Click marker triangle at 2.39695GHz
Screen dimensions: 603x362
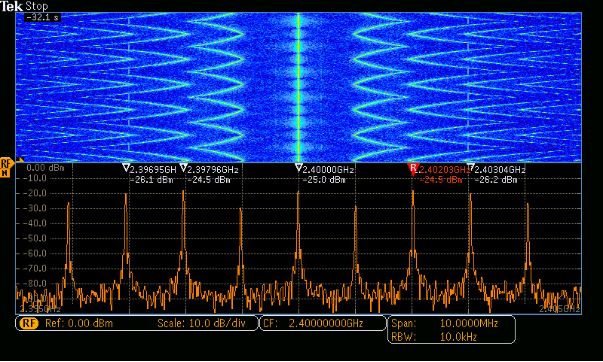click(x=126, y=167)
